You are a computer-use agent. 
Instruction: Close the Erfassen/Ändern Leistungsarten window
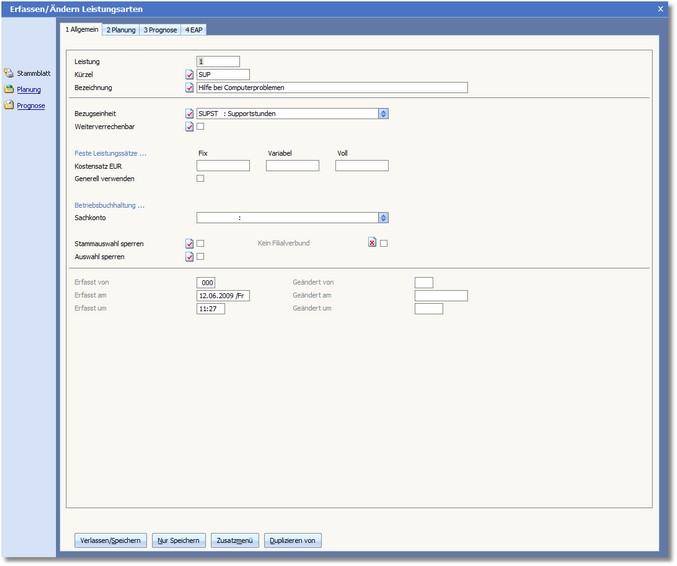point(661,8)
